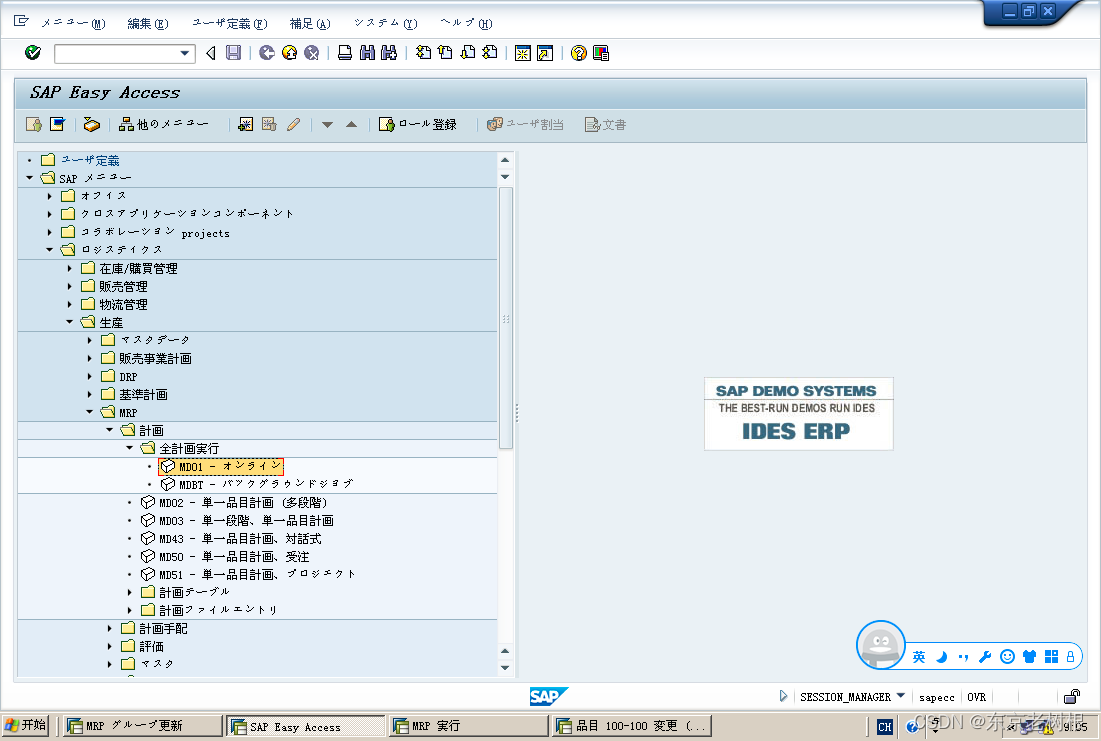Collapse the command field with triangle

click(210, 53)
